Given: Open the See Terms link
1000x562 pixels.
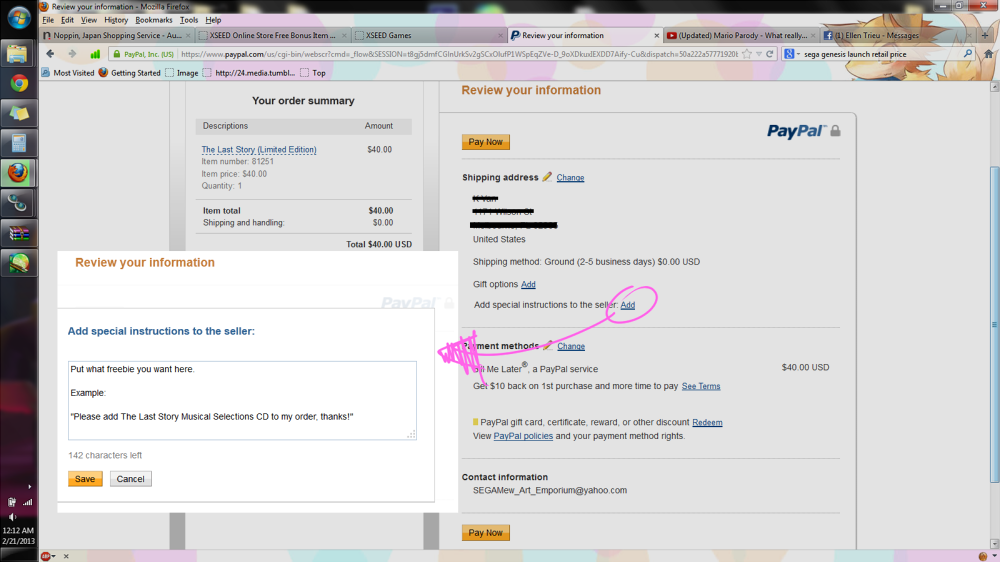Looking at the screenshot, I should 701,386.
